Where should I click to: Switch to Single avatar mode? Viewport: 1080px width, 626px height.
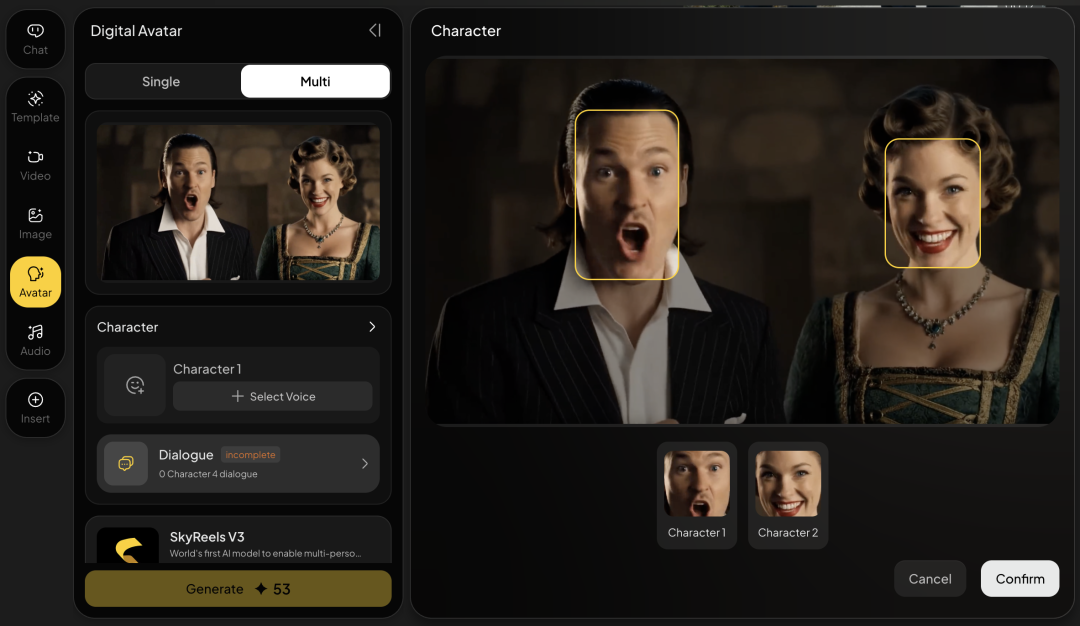pyautogui.click(x=161, y=82)
